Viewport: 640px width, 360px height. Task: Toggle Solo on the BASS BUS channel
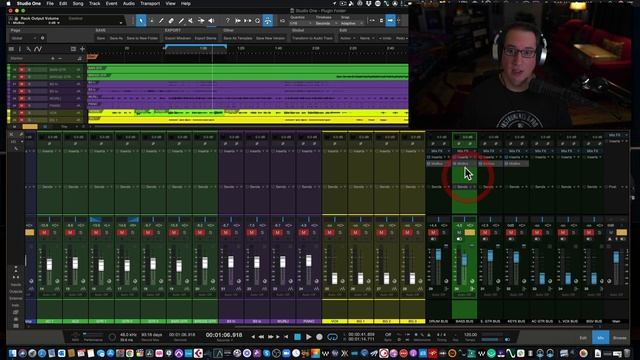click(x=470, y=233)
